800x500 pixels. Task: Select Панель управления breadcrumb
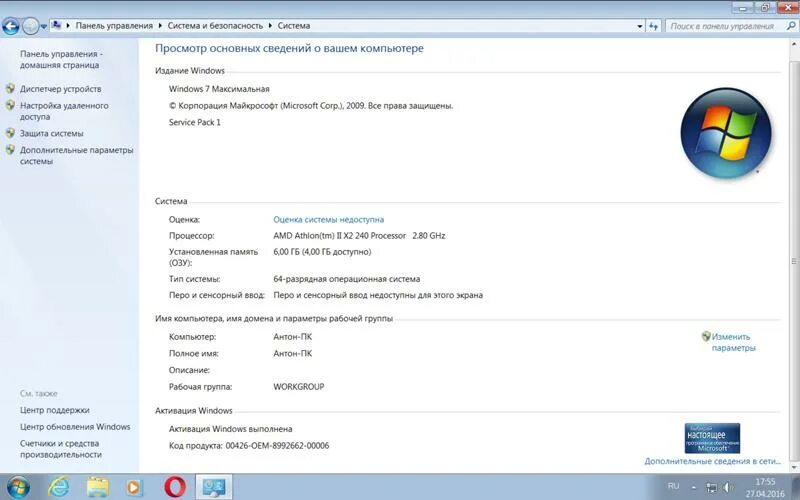pyautogui.click(x=114, y=26)
